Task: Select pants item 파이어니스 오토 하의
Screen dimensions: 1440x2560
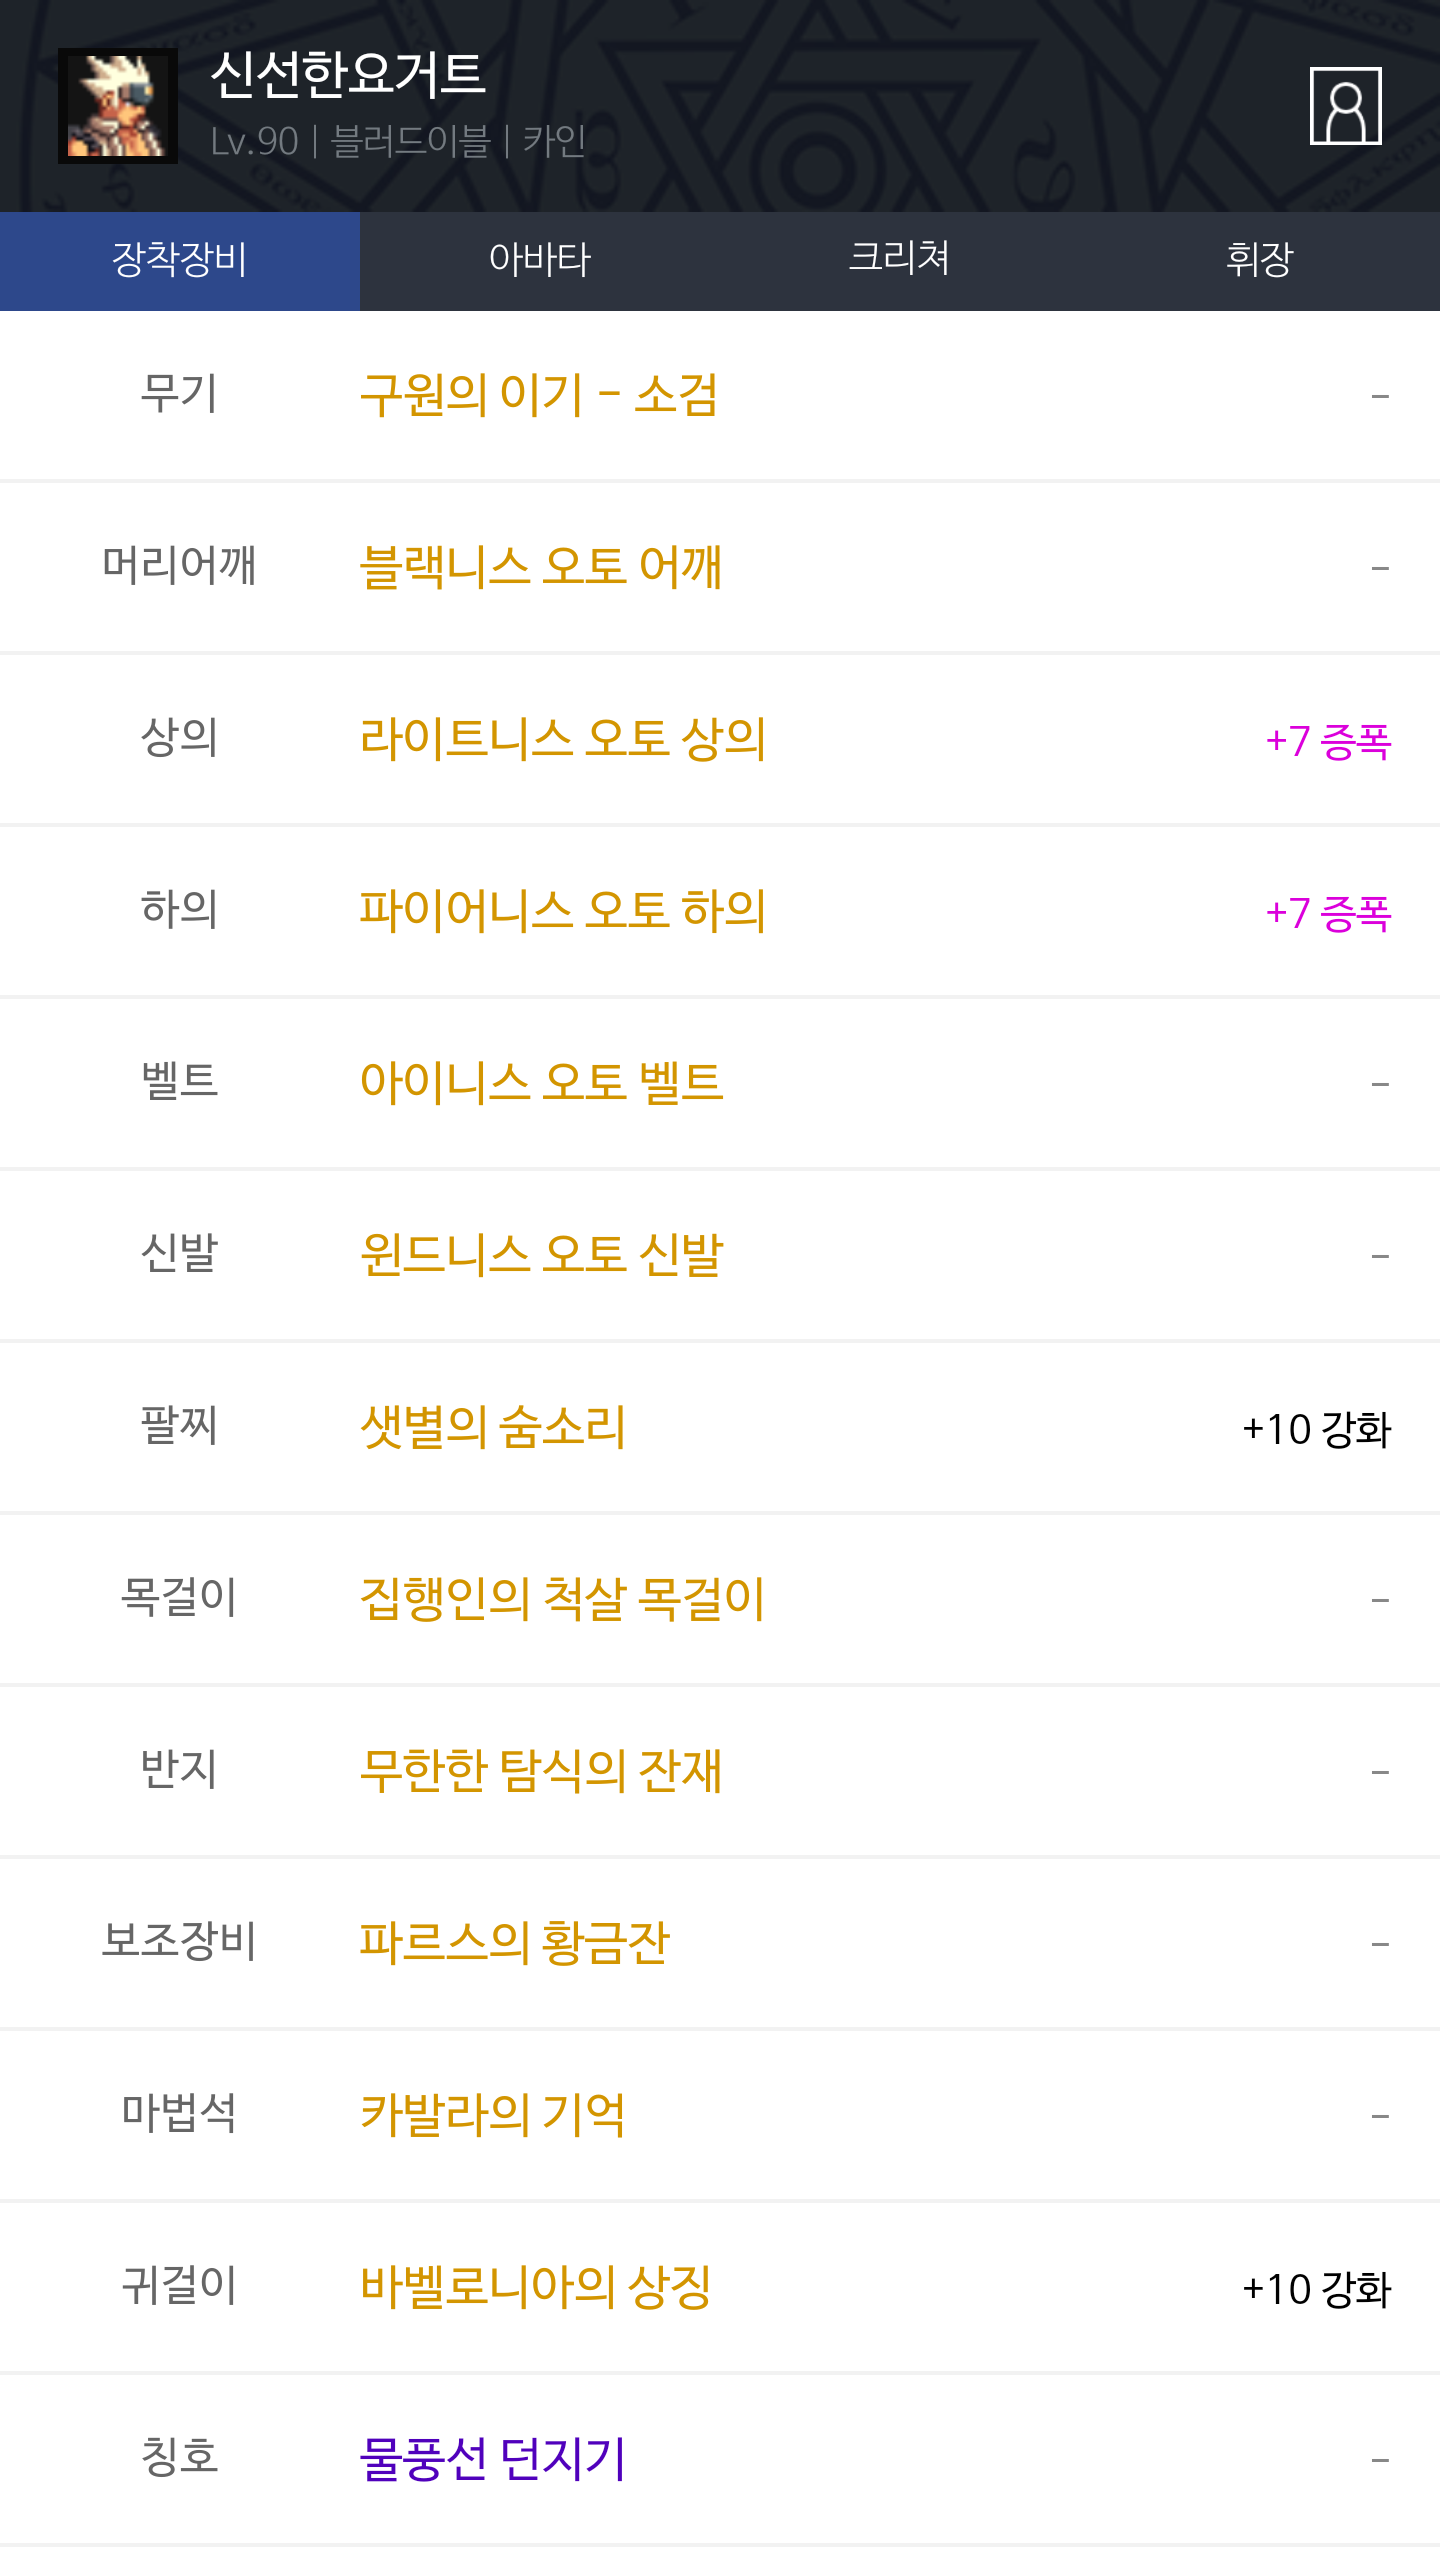Action: tap(563, 911)
